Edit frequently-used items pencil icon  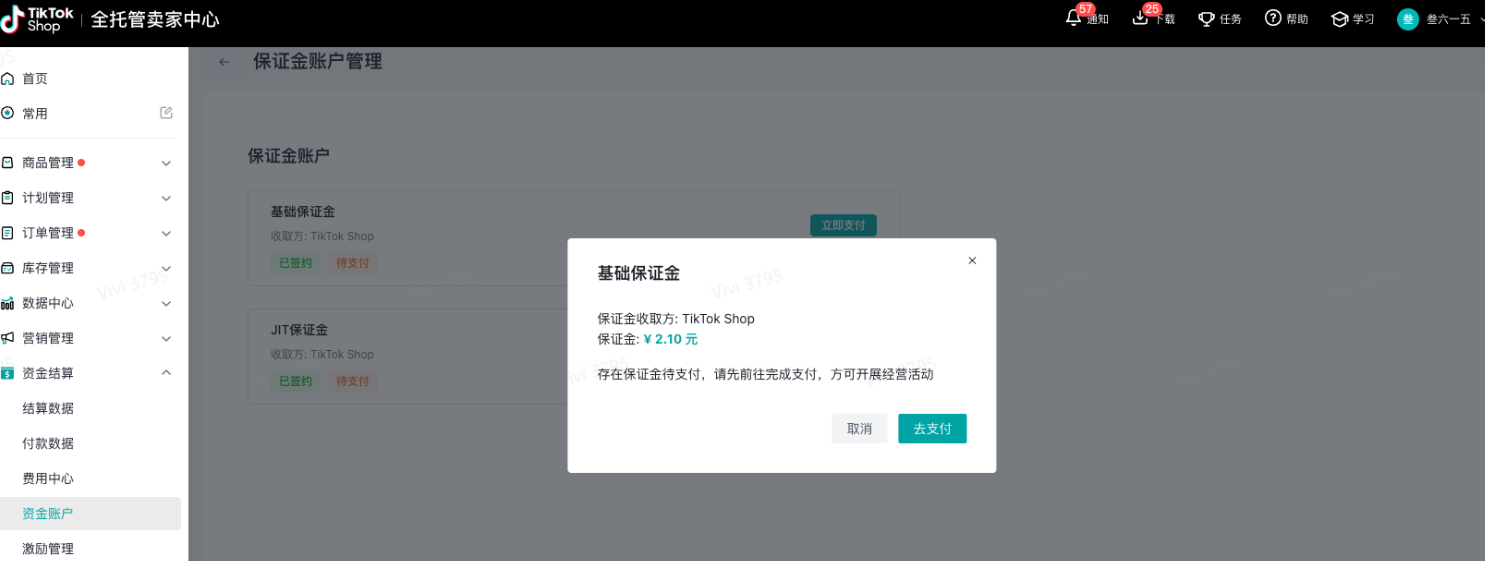pos(167,113)
